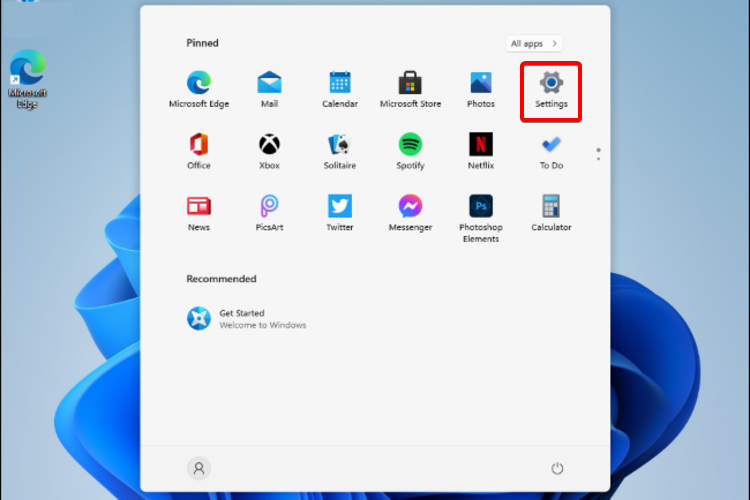The image size is (750, 500).
Task: Open the Mail app
Action: coord(269,89)
